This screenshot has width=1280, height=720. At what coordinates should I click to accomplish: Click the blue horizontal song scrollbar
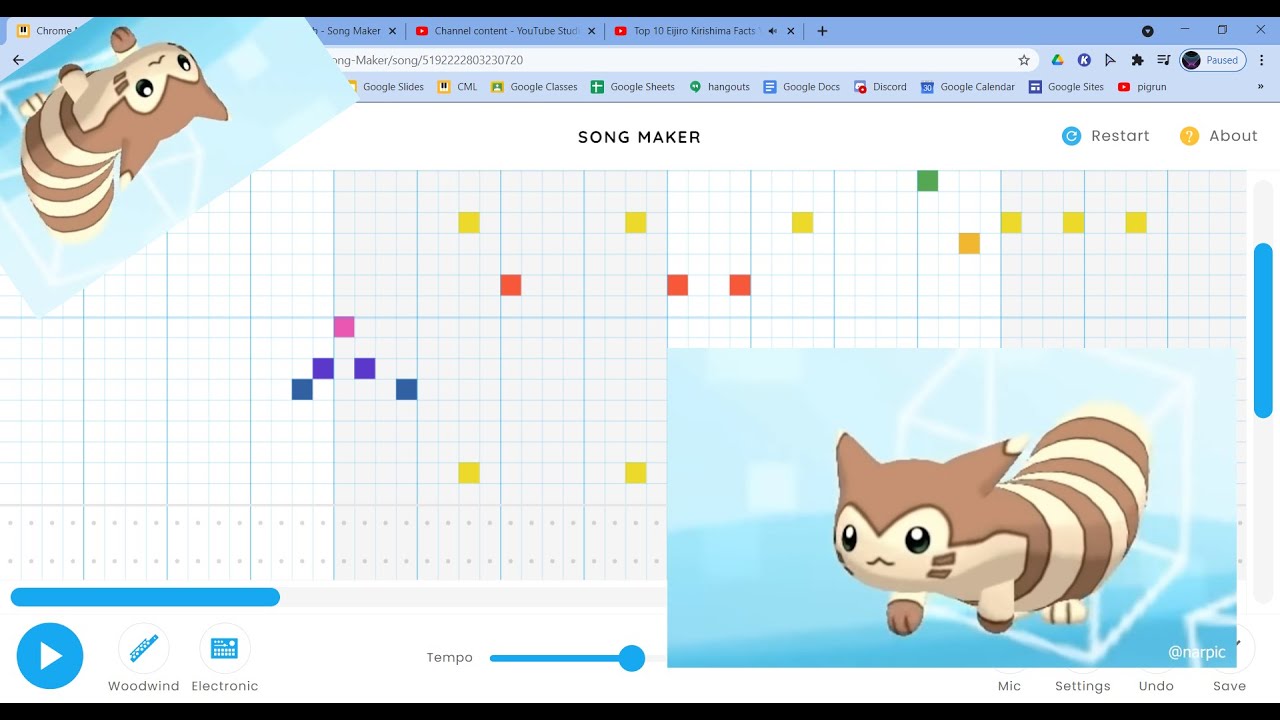click(145, 597)
